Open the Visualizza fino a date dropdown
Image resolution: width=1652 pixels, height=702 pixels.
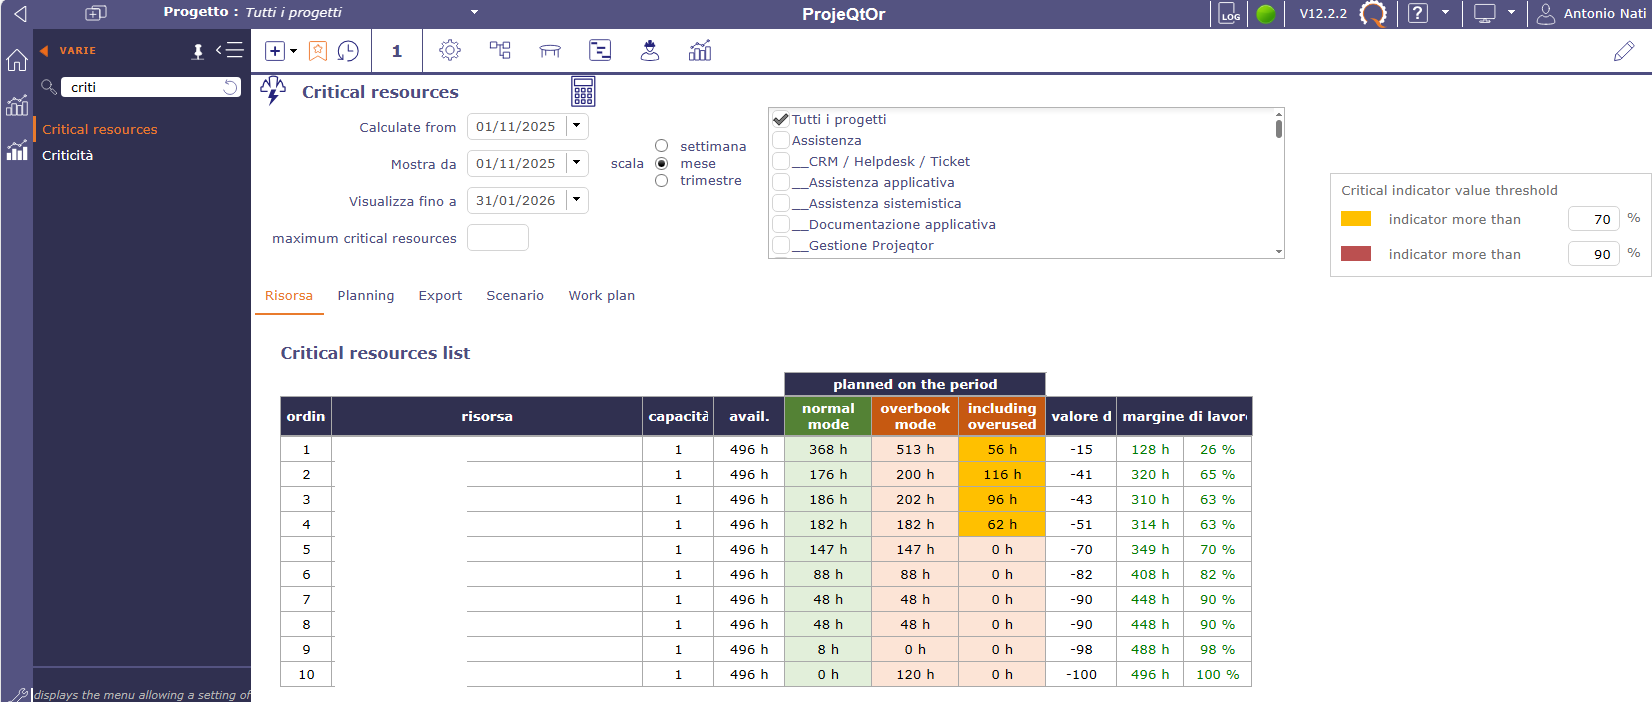pyautogui.click(x=577, y=200)
